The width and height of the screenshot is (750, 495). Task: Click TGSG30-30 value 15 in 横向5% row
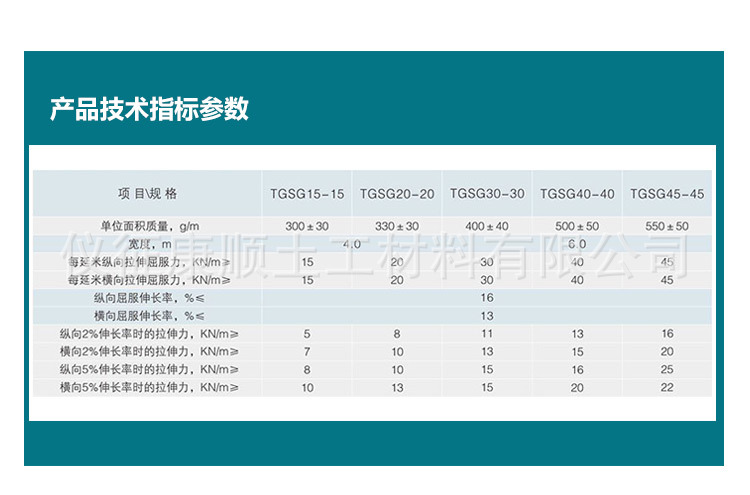coord(487,388)
